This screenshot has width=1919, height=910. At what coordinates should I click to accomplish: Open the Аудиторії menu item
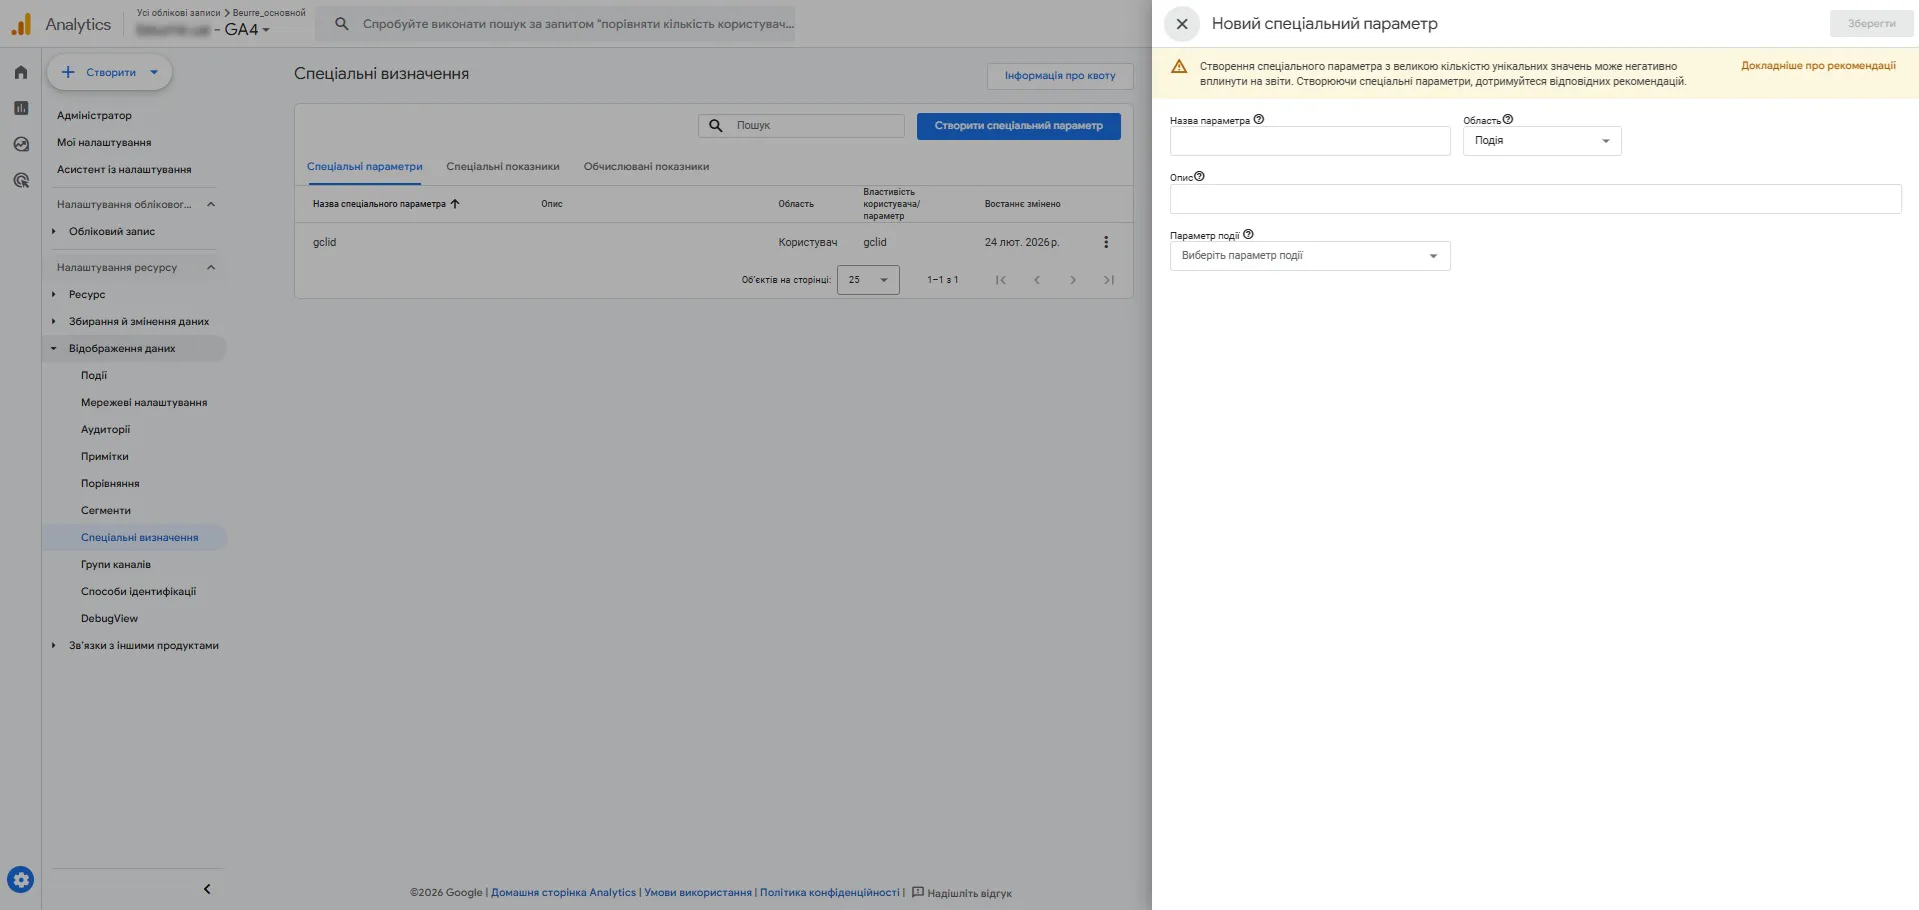(105, 429)
